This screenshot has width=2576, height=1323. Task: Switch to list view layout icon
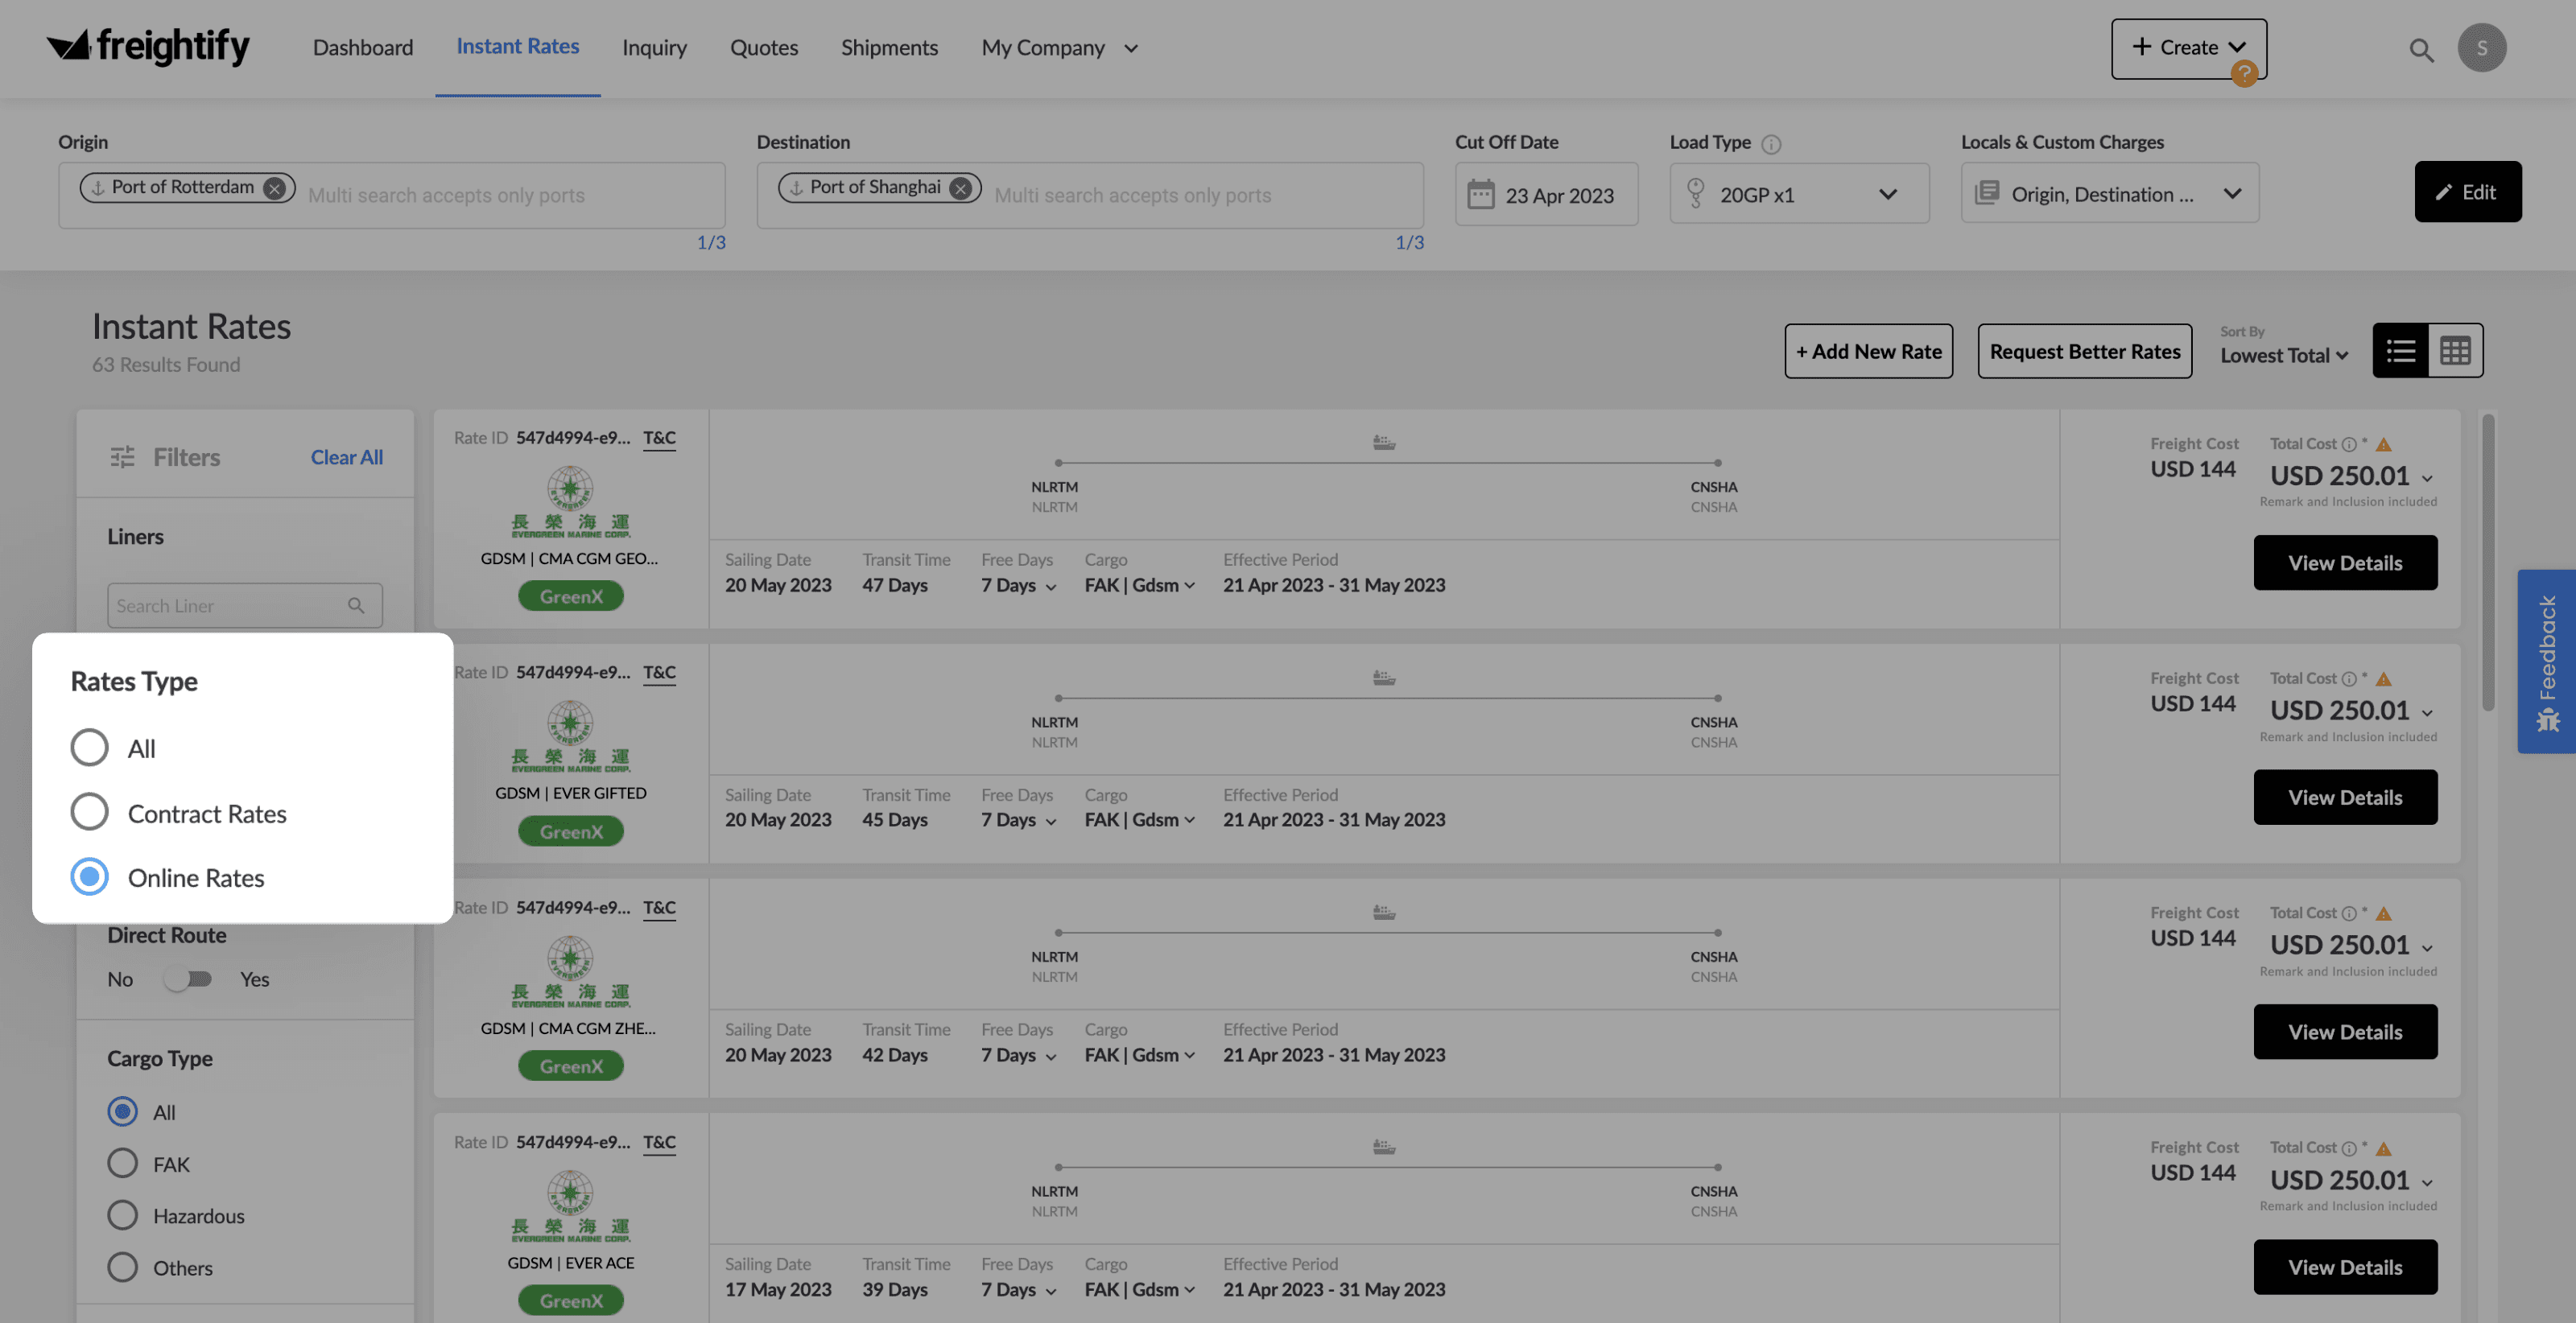2400,351
